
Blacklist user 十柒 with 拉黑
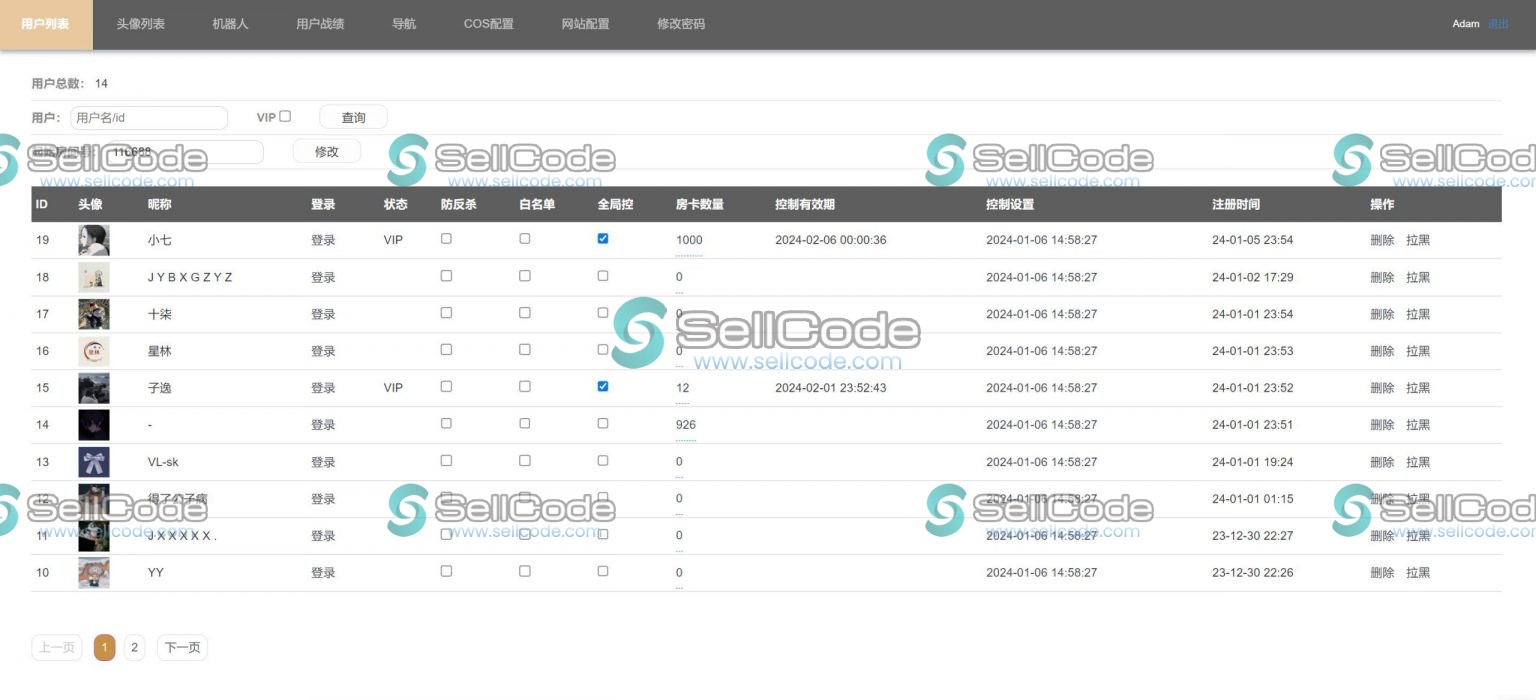[1418, 315]
